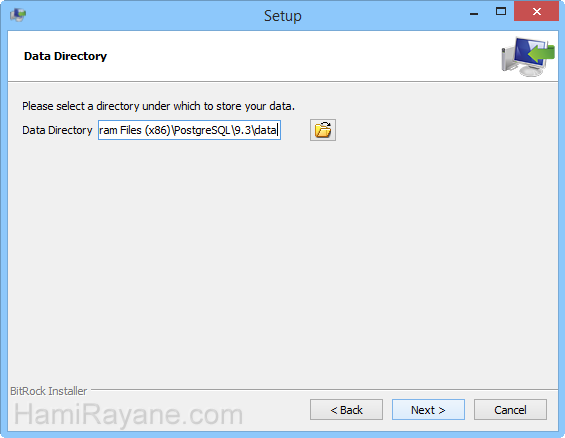Minimize the Setup window
Viewport: 565px width, 438px height.
click(x=474, y=13)
